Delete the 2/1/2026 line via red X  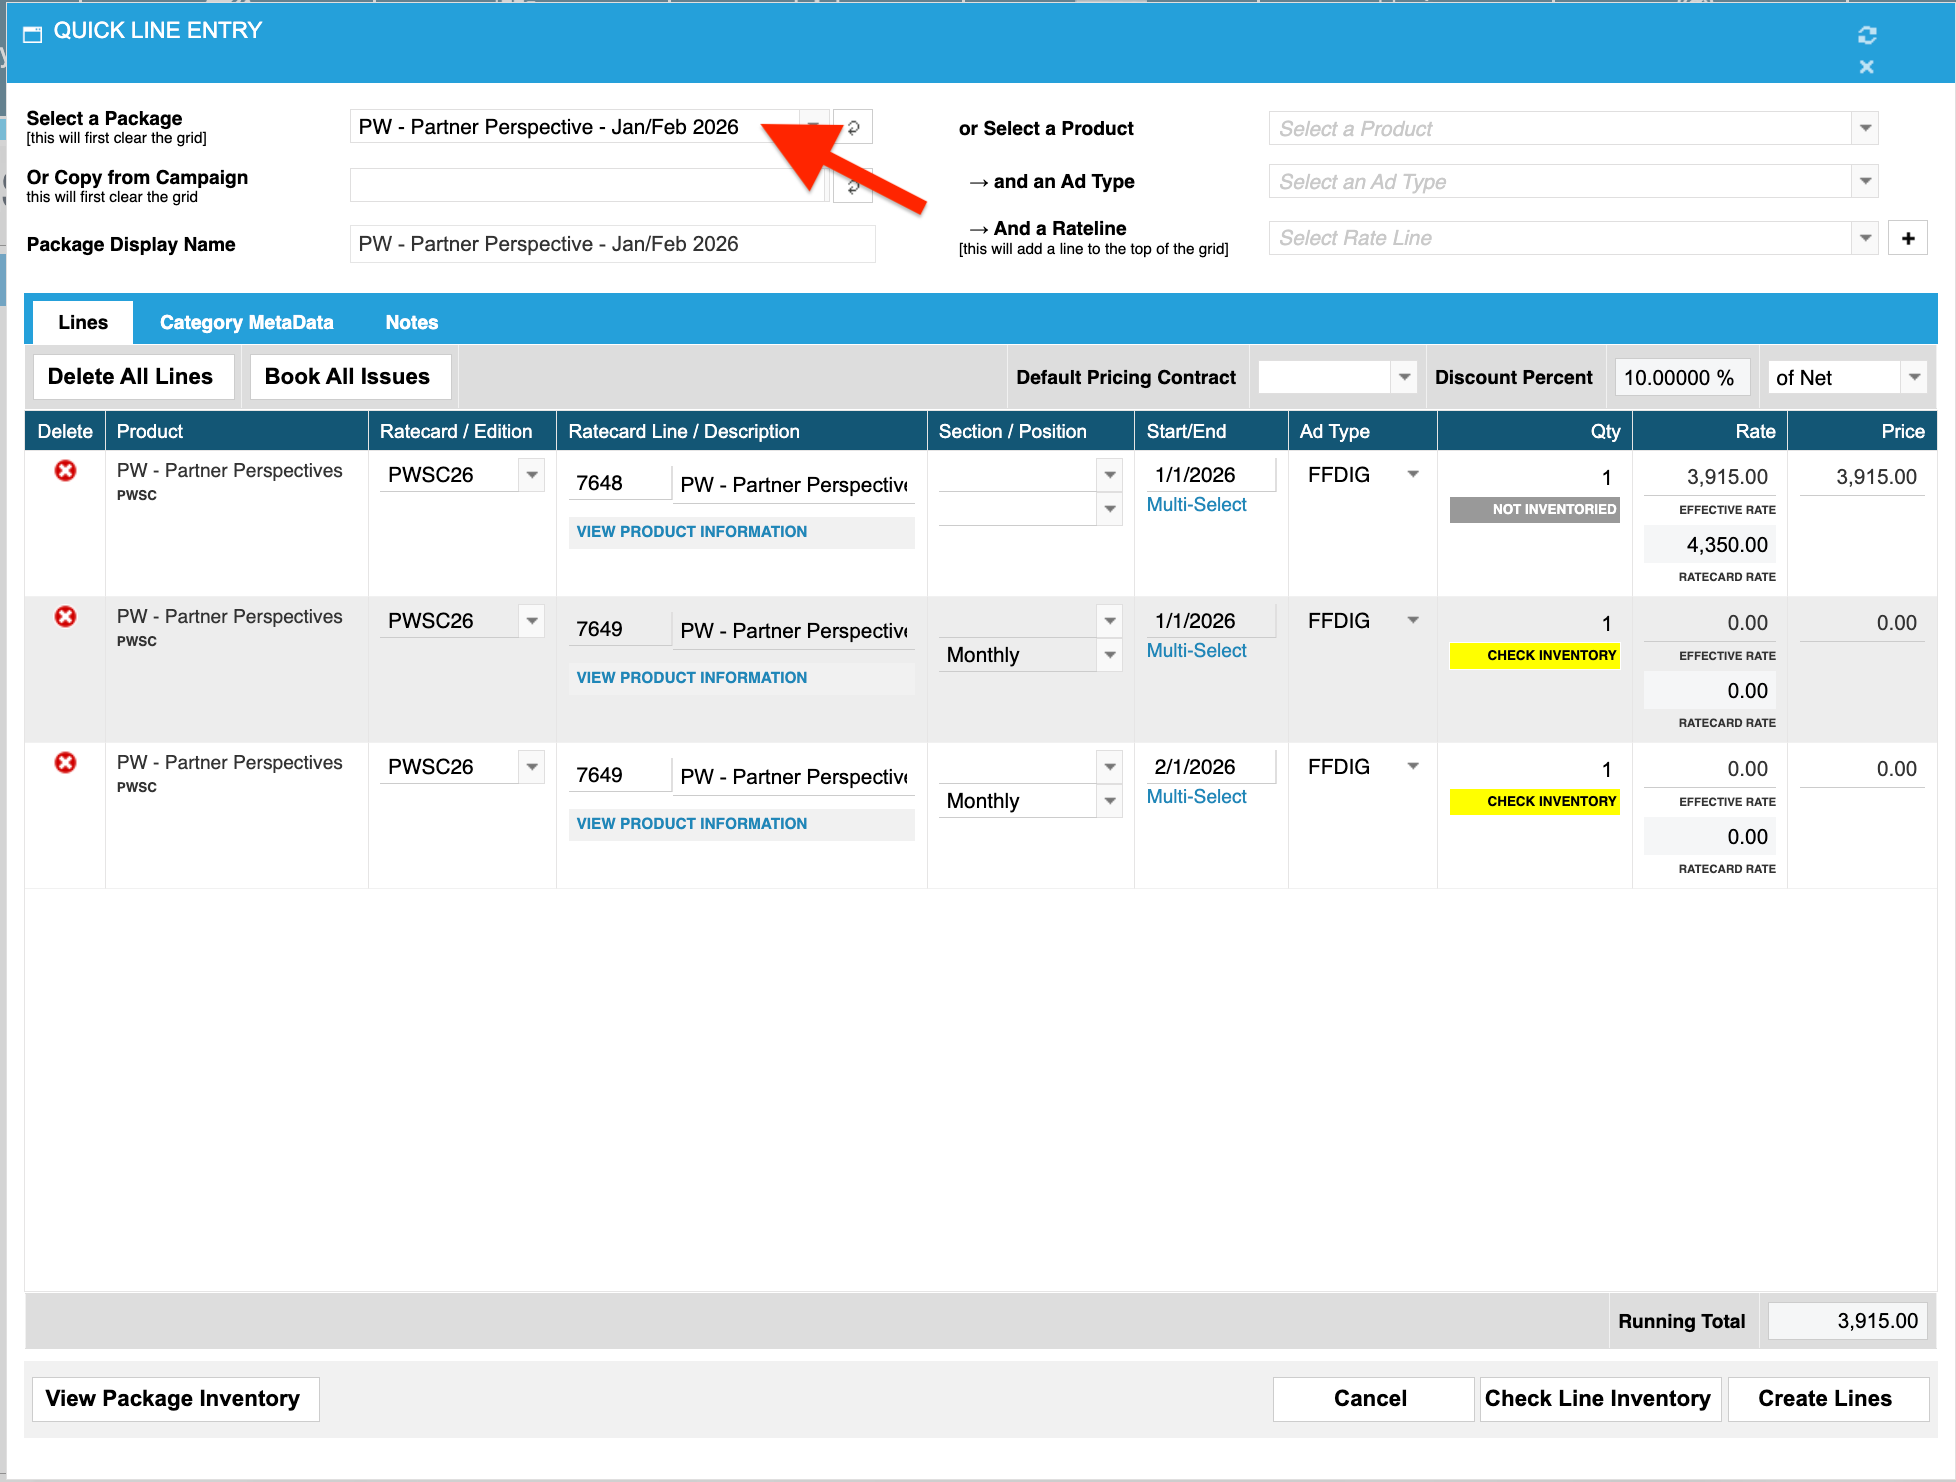pos(65,762)
